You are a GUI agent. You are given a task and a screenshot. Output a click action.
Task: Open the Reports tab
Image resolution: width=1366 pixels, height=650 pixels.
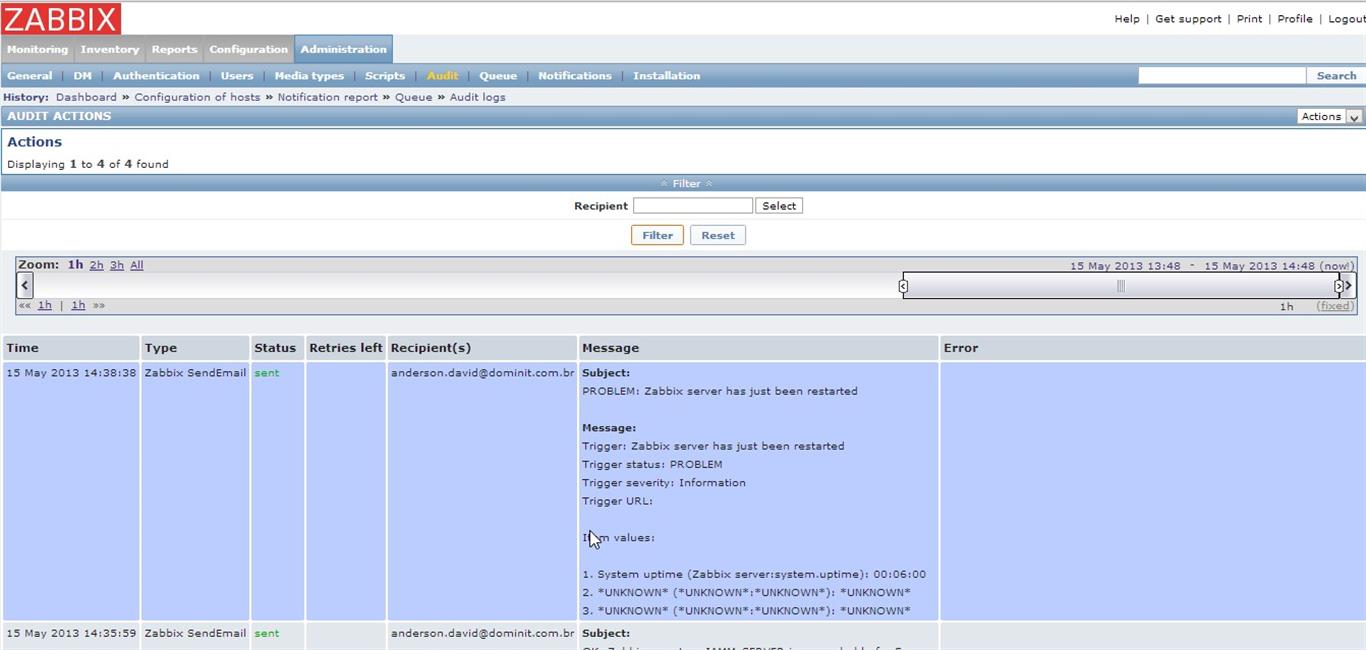coord(175,49)
